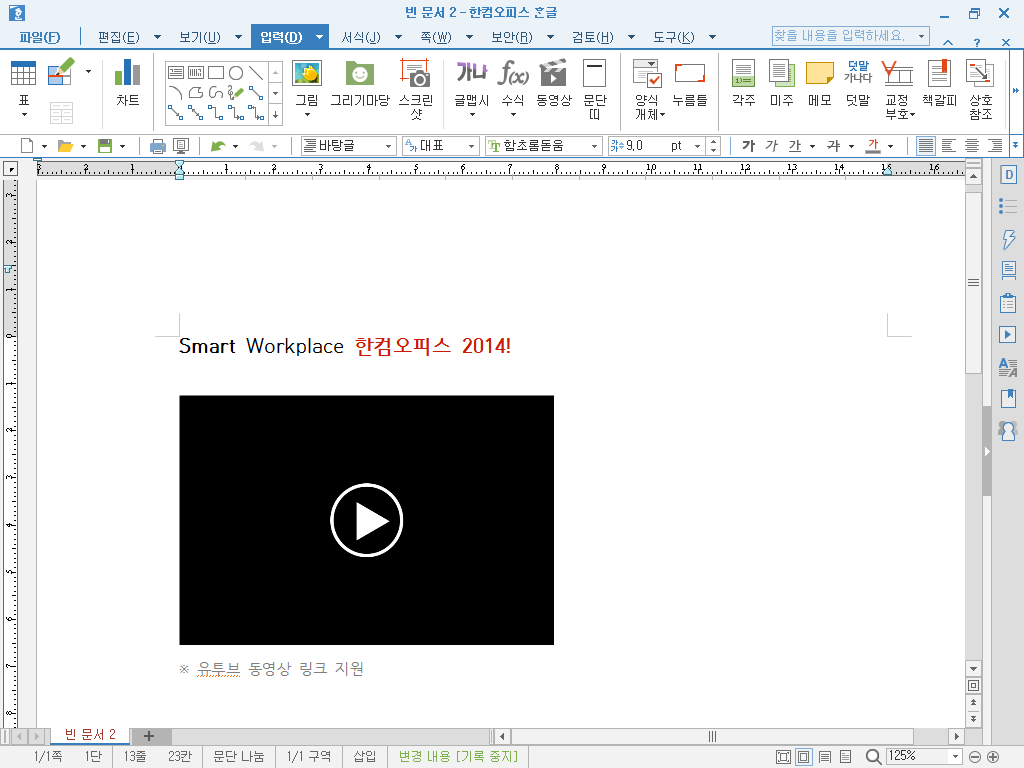Insert a table with the 표 icon
Image resolution: width=1024 pixels, height=768 pixels.
[24, 73]
